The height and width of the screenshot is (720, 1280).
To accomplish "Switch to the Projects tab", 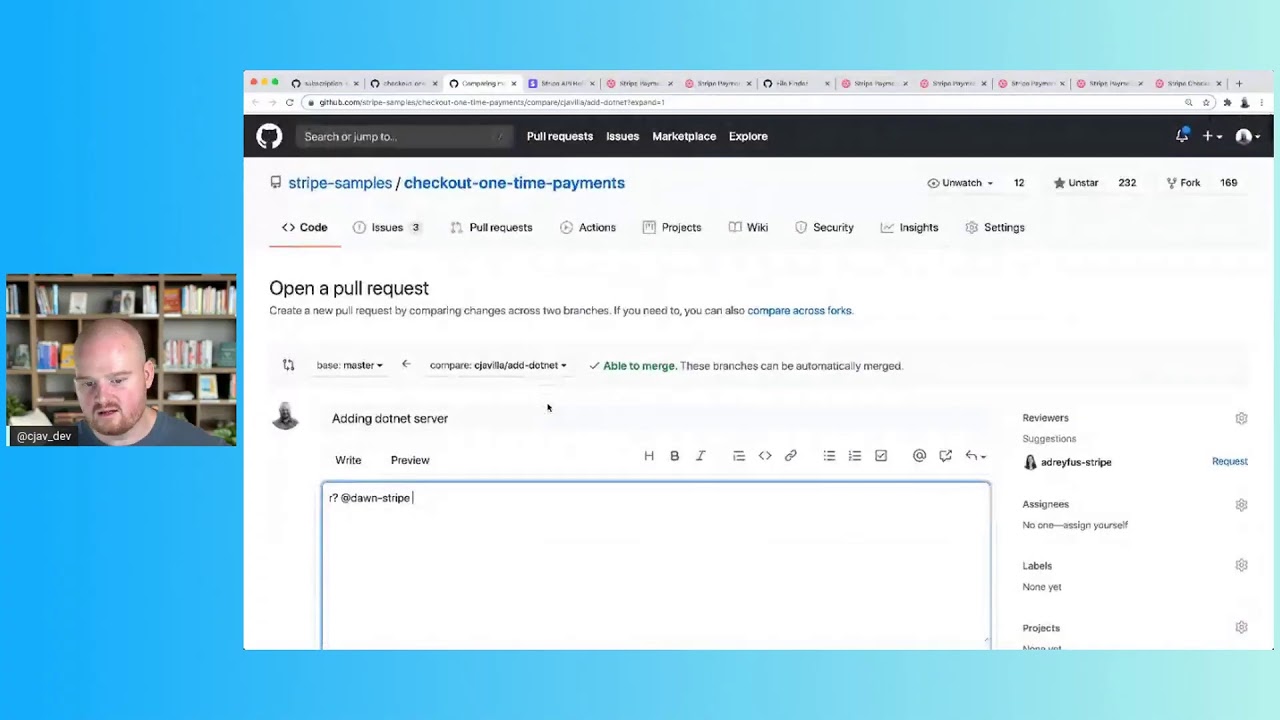I will [x=672, y=227].
